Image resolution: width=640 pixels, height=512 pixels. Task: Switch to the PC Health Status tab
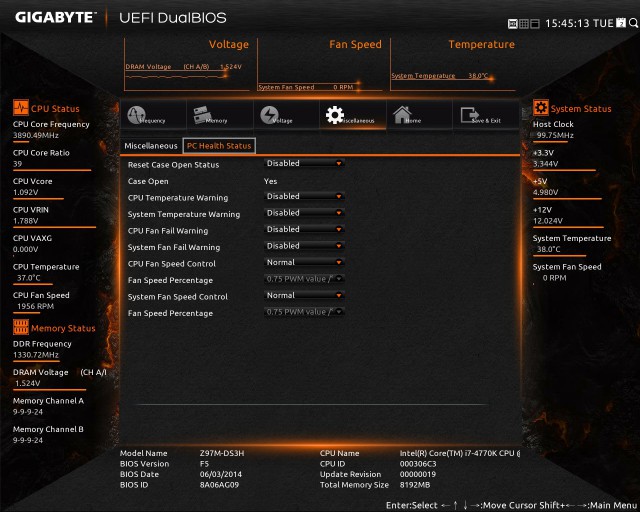click(x=219, y=146)
